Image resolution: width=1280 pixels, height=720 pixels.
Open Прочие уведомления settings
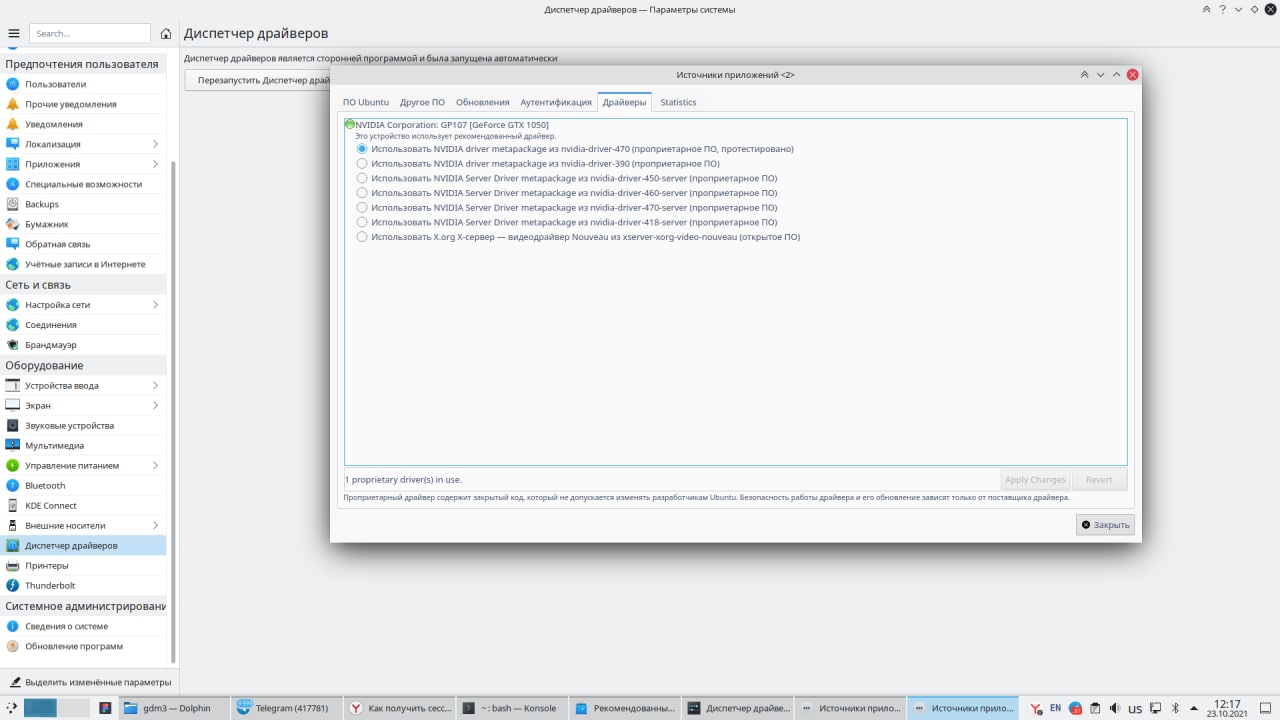84,104
